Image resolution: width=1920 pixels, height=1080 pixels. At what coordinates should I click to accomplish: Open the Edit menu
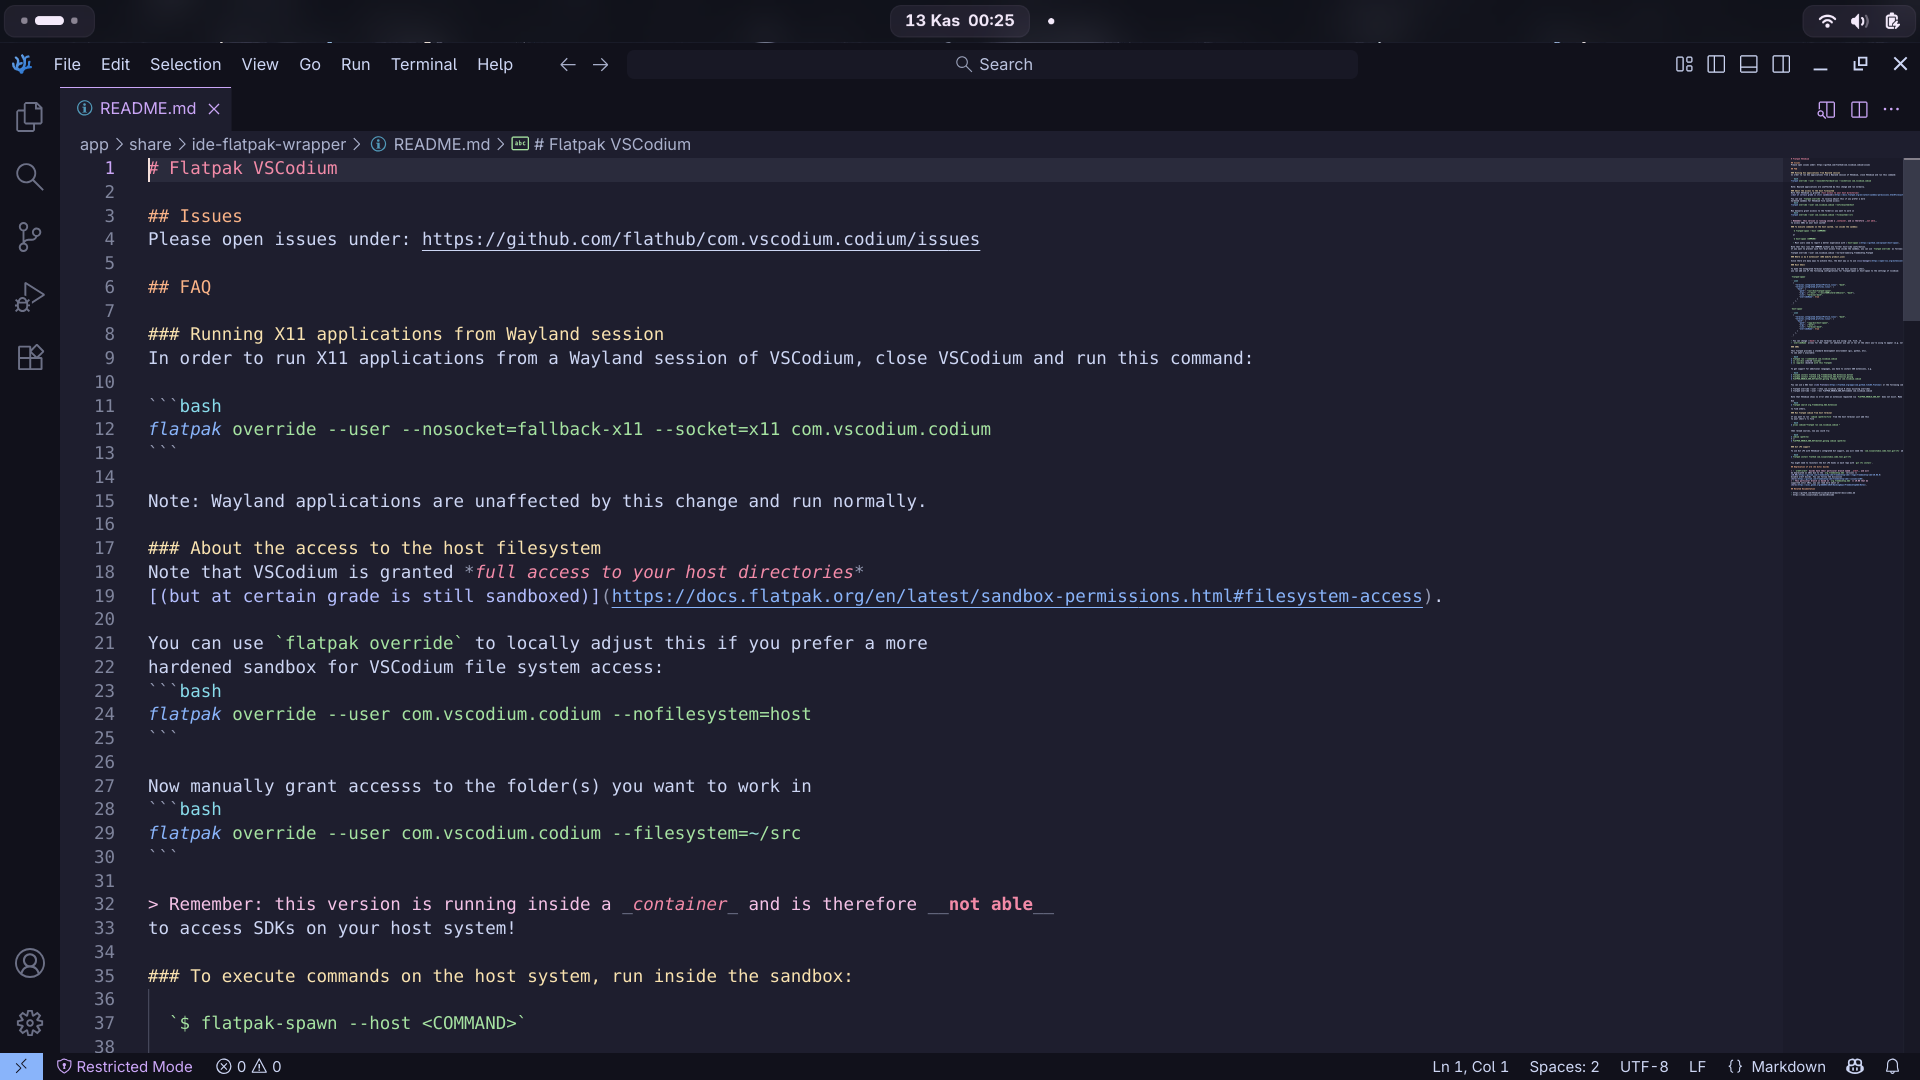pos(115,64)
